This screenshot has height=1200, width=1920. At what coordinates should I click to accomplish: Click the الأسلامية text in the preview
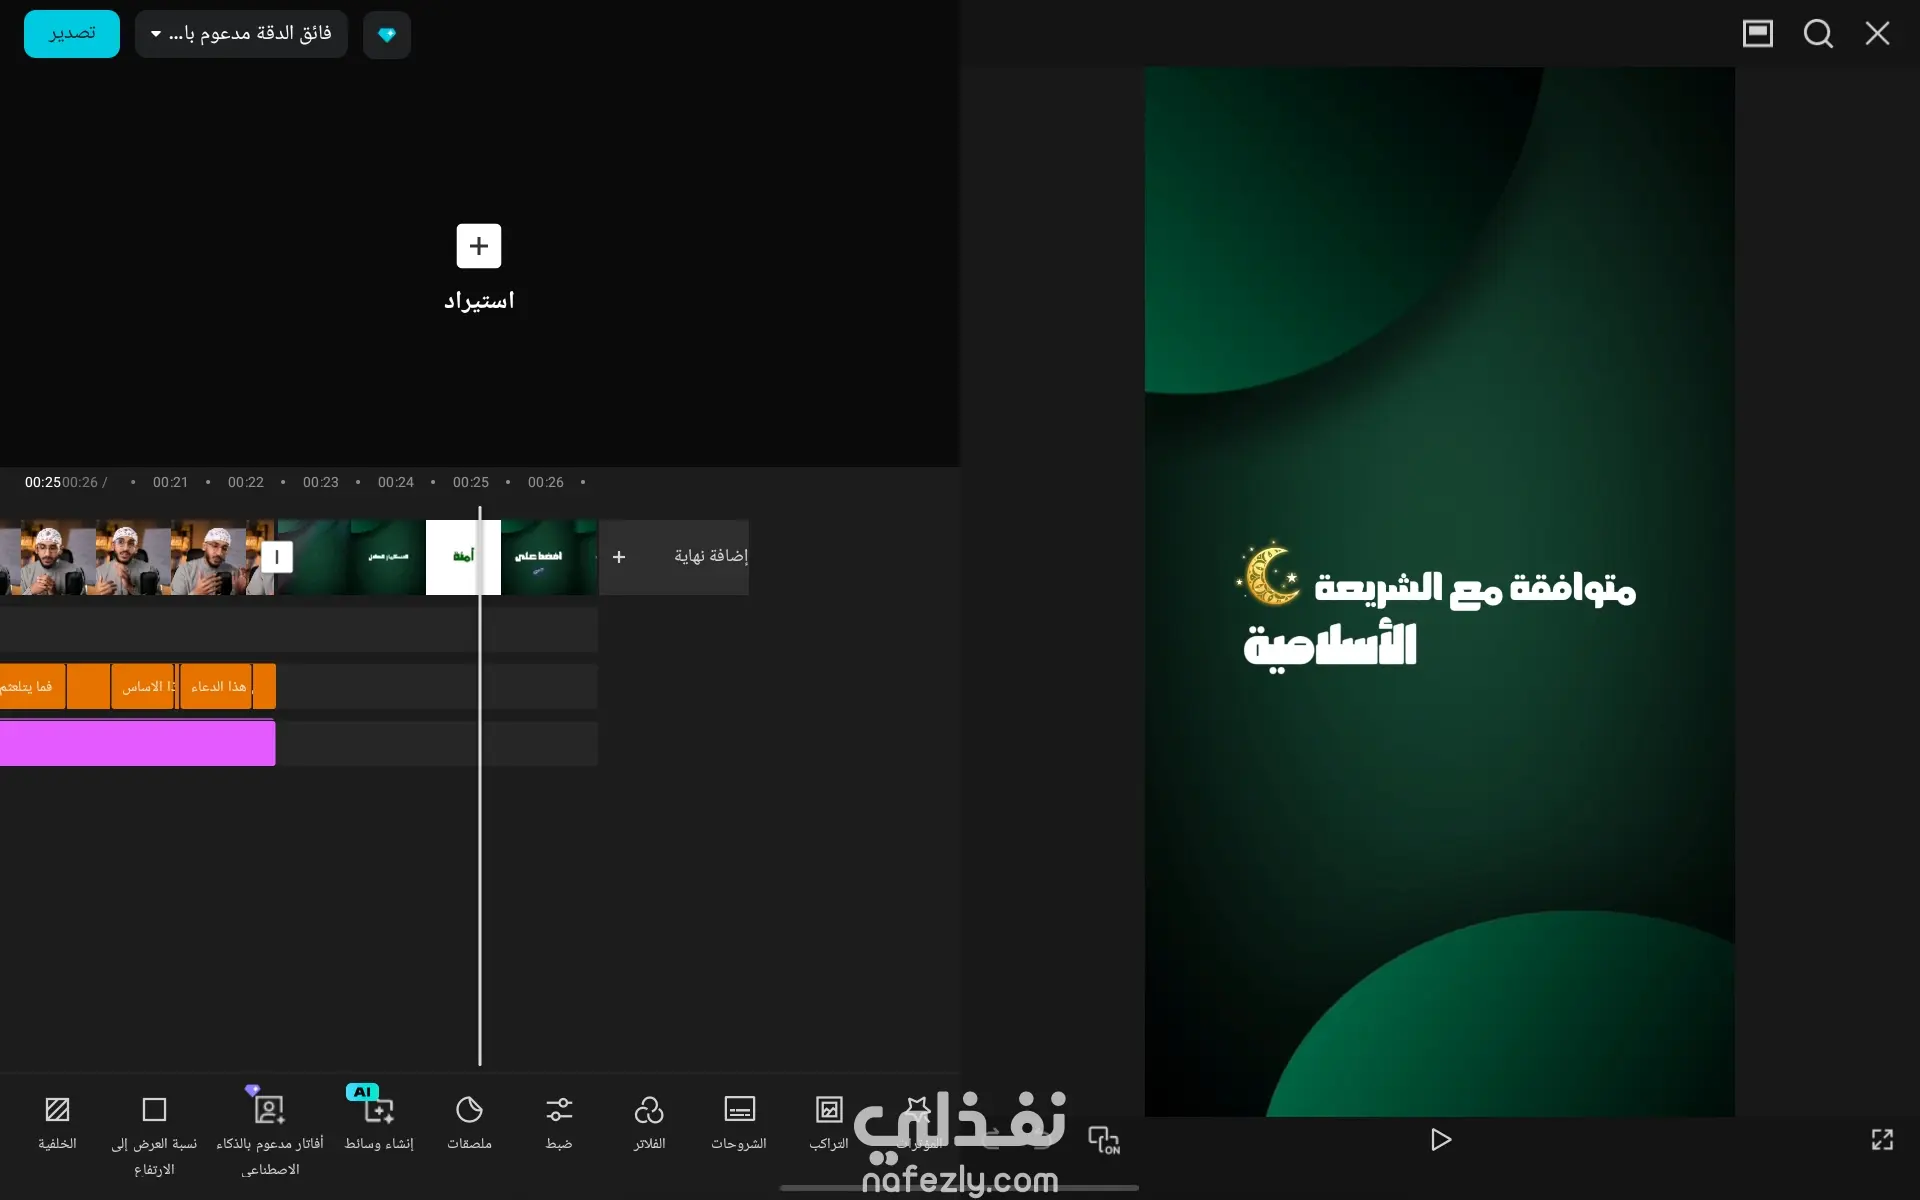1331,646
